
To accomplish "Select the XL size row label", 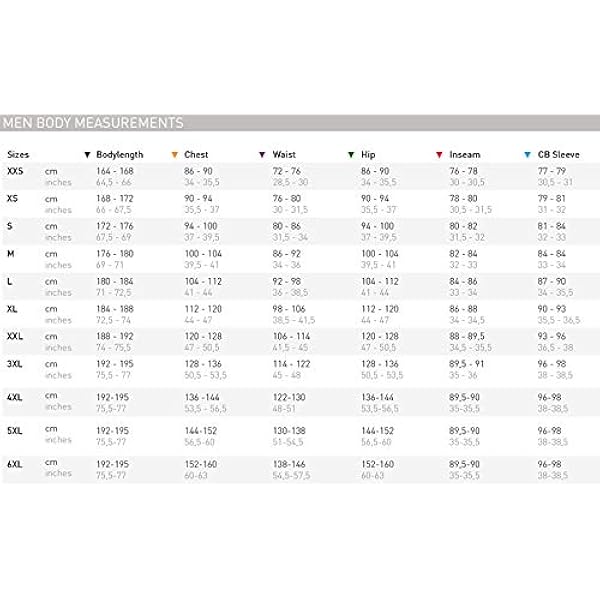I will point(13,308).
